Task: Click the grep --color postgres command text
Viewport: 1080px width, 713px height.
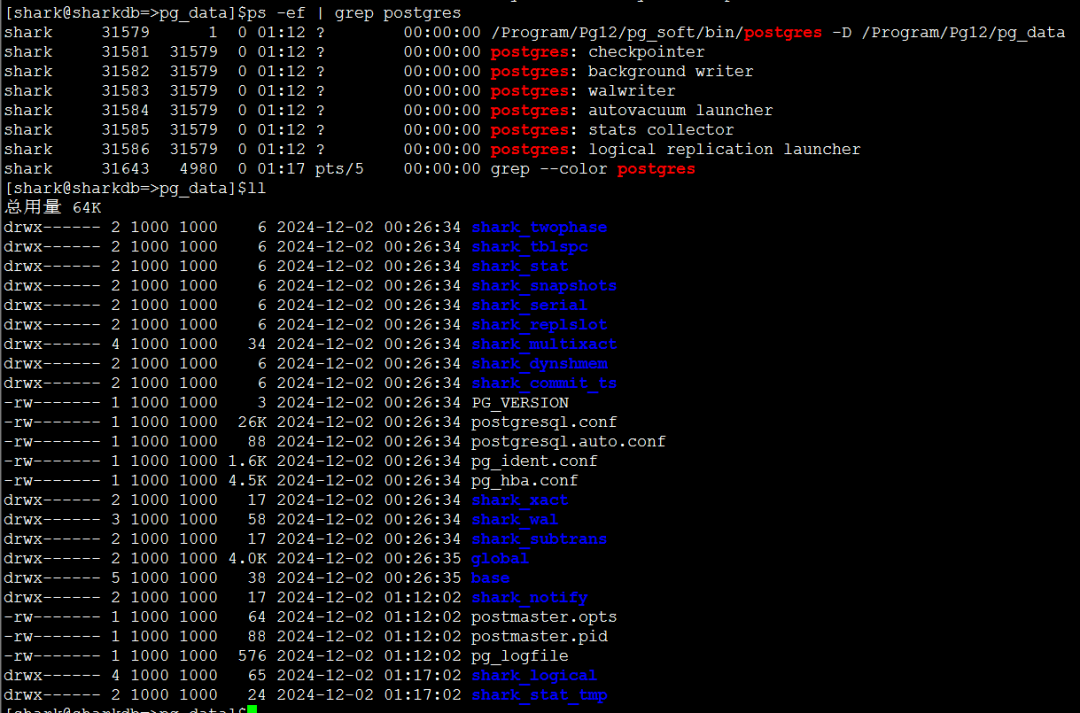Action: pyautogui.click(x=592, y=169)
